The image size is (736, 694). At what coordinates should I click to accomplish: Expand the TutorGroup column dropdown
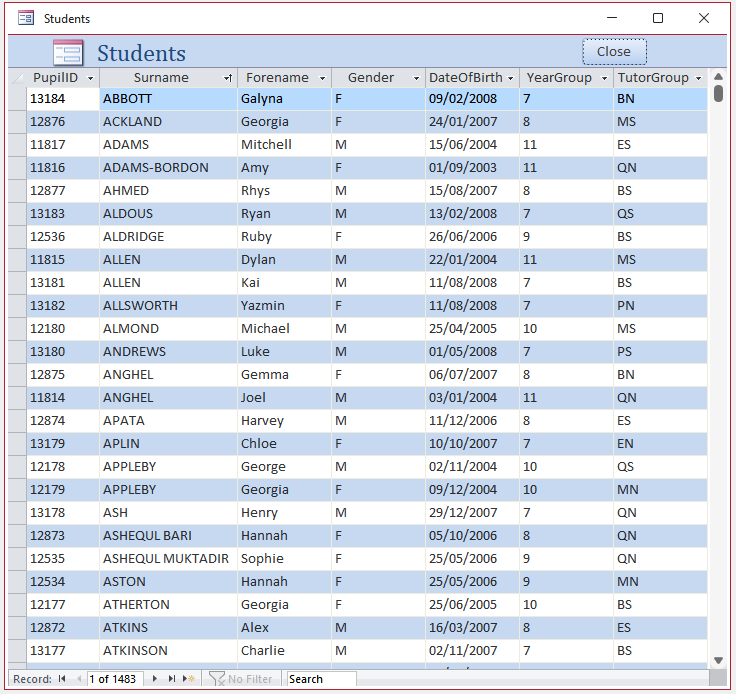tap(698, 78)
